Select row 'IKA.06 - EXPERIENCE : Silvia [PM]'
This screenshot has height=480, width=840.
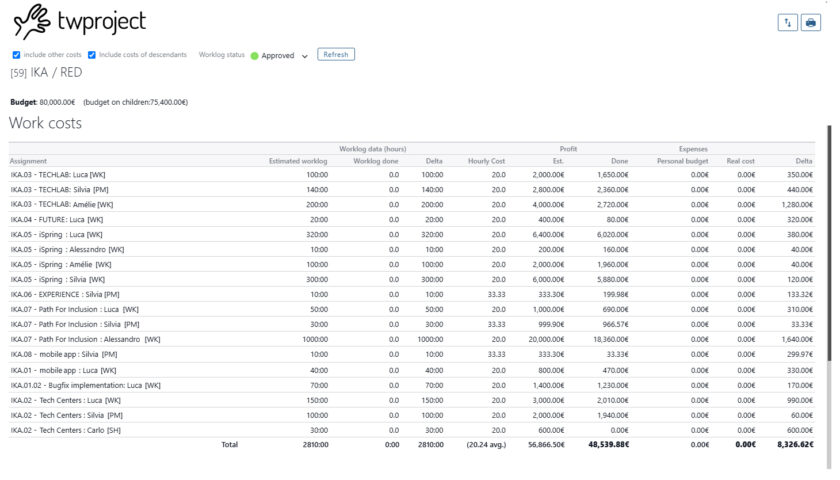tap(411, 295)
